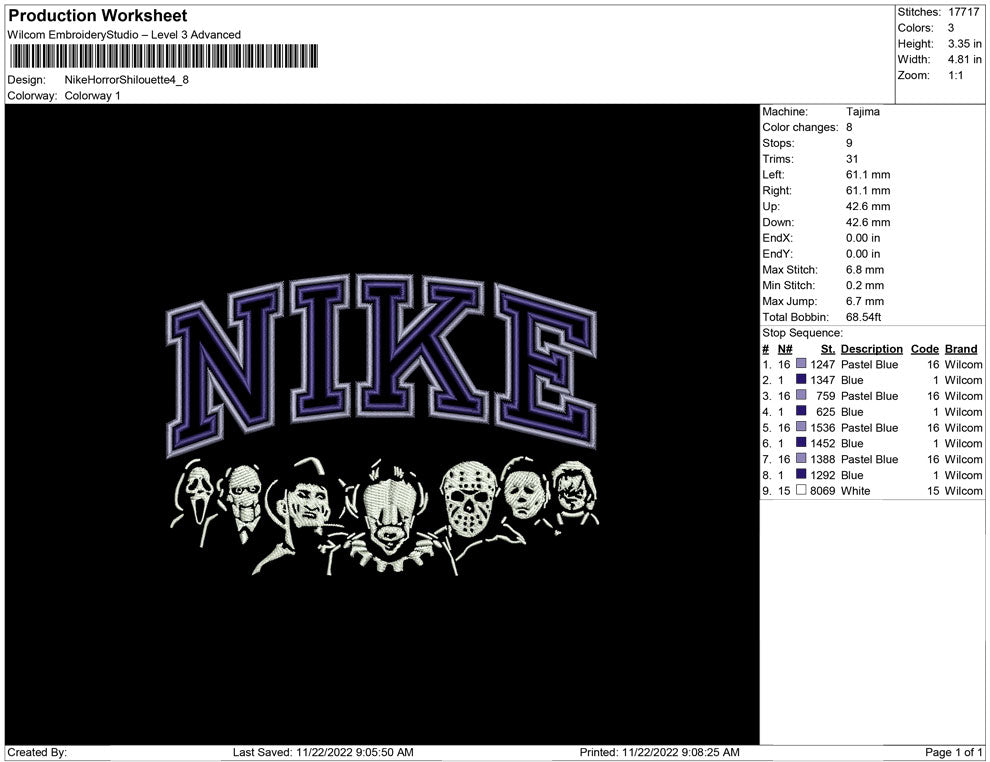Click the Description column header
The height and width of the screenshot is (762, 990).
click(871, 349)
